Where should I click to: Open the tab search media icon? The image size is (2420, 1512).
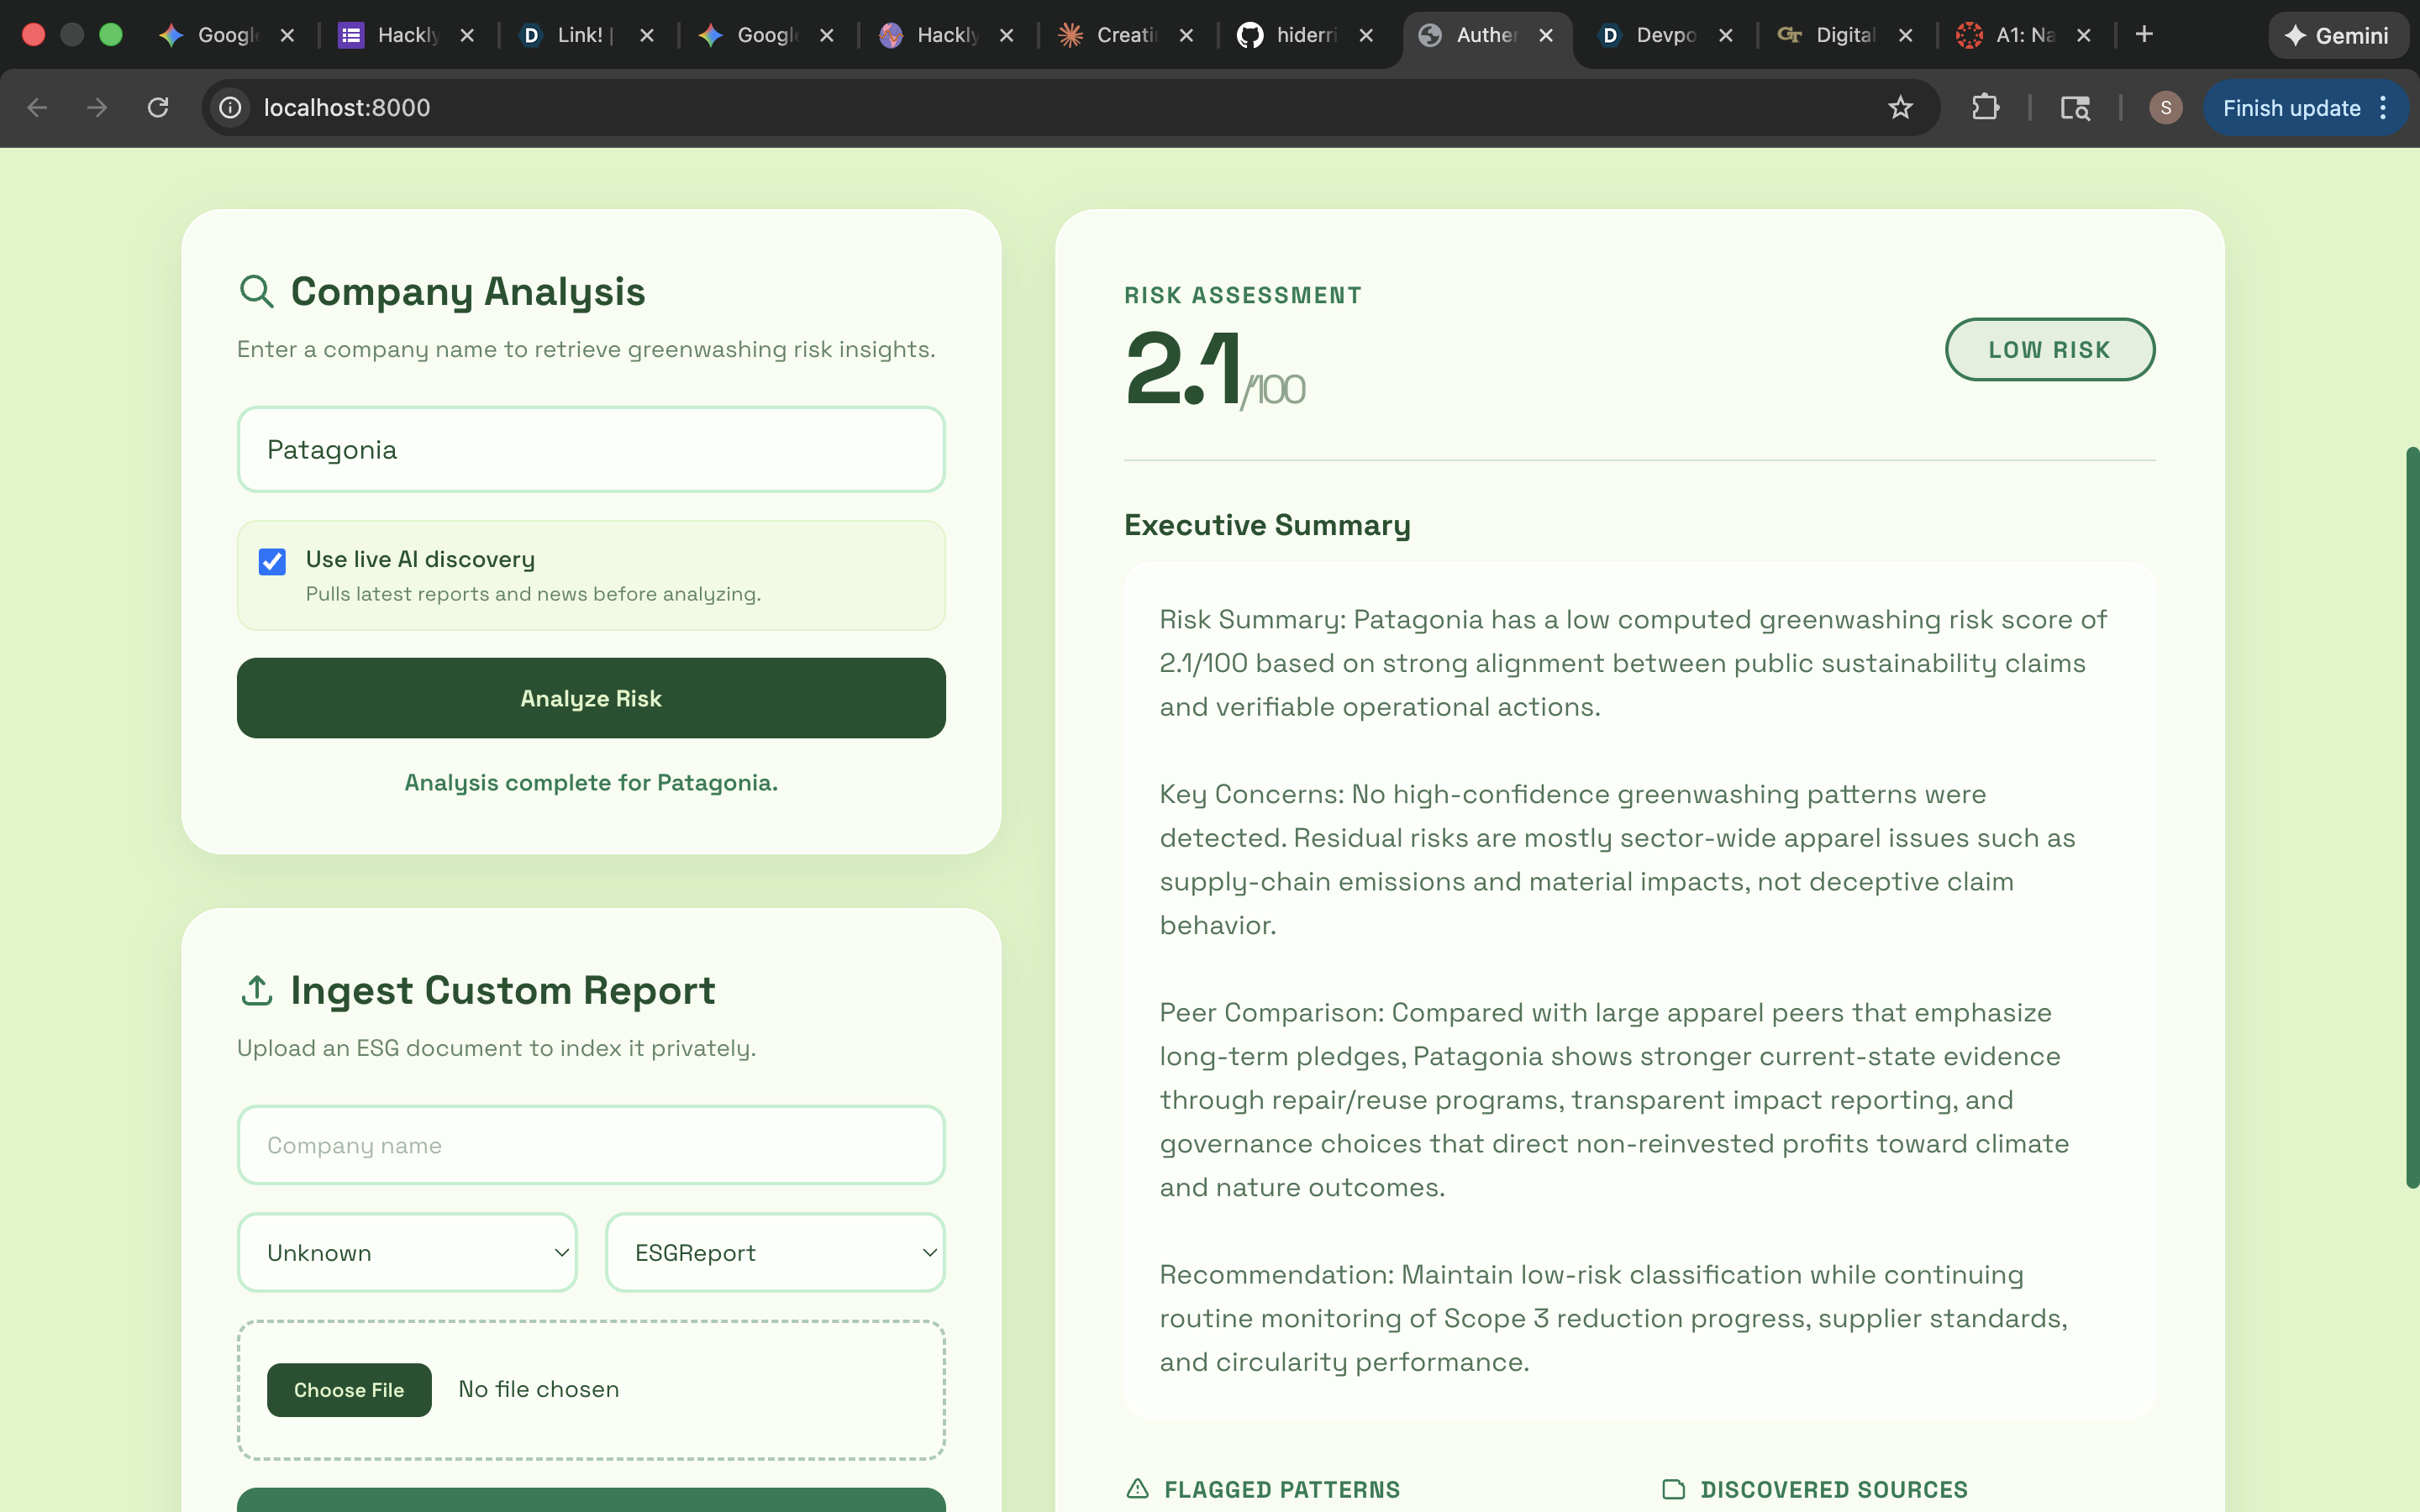click(x=2075, y=107)
